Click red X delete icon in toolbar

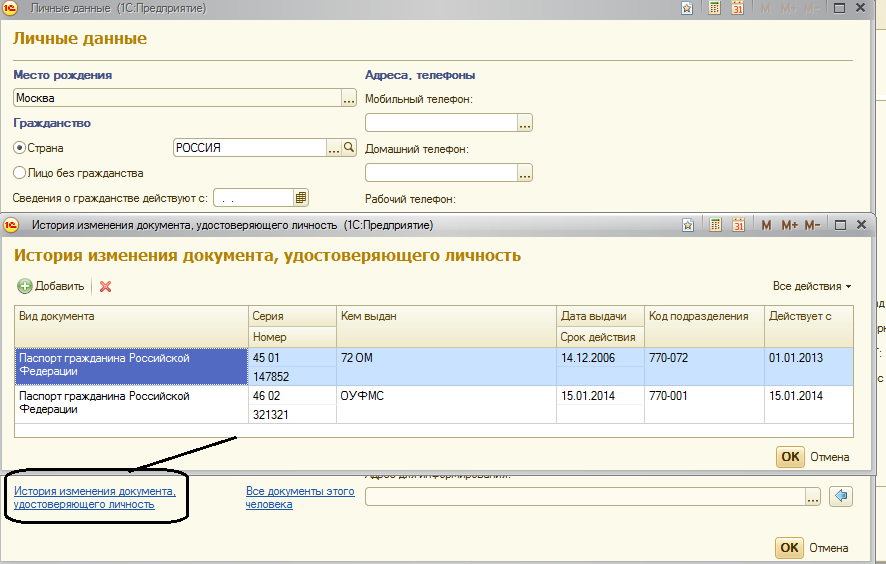[105, 287]
